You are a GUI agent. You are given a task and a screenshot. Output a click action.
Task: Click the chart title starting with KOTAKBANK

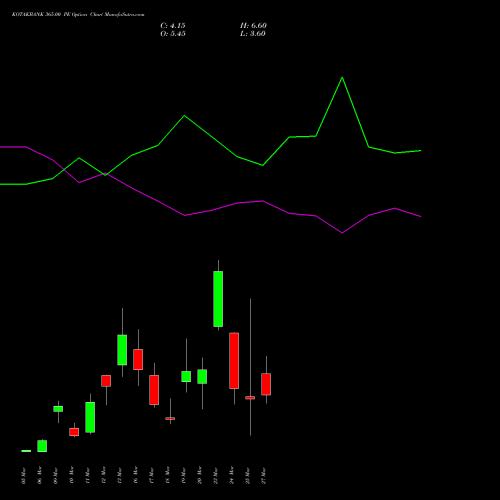(78, 15)
